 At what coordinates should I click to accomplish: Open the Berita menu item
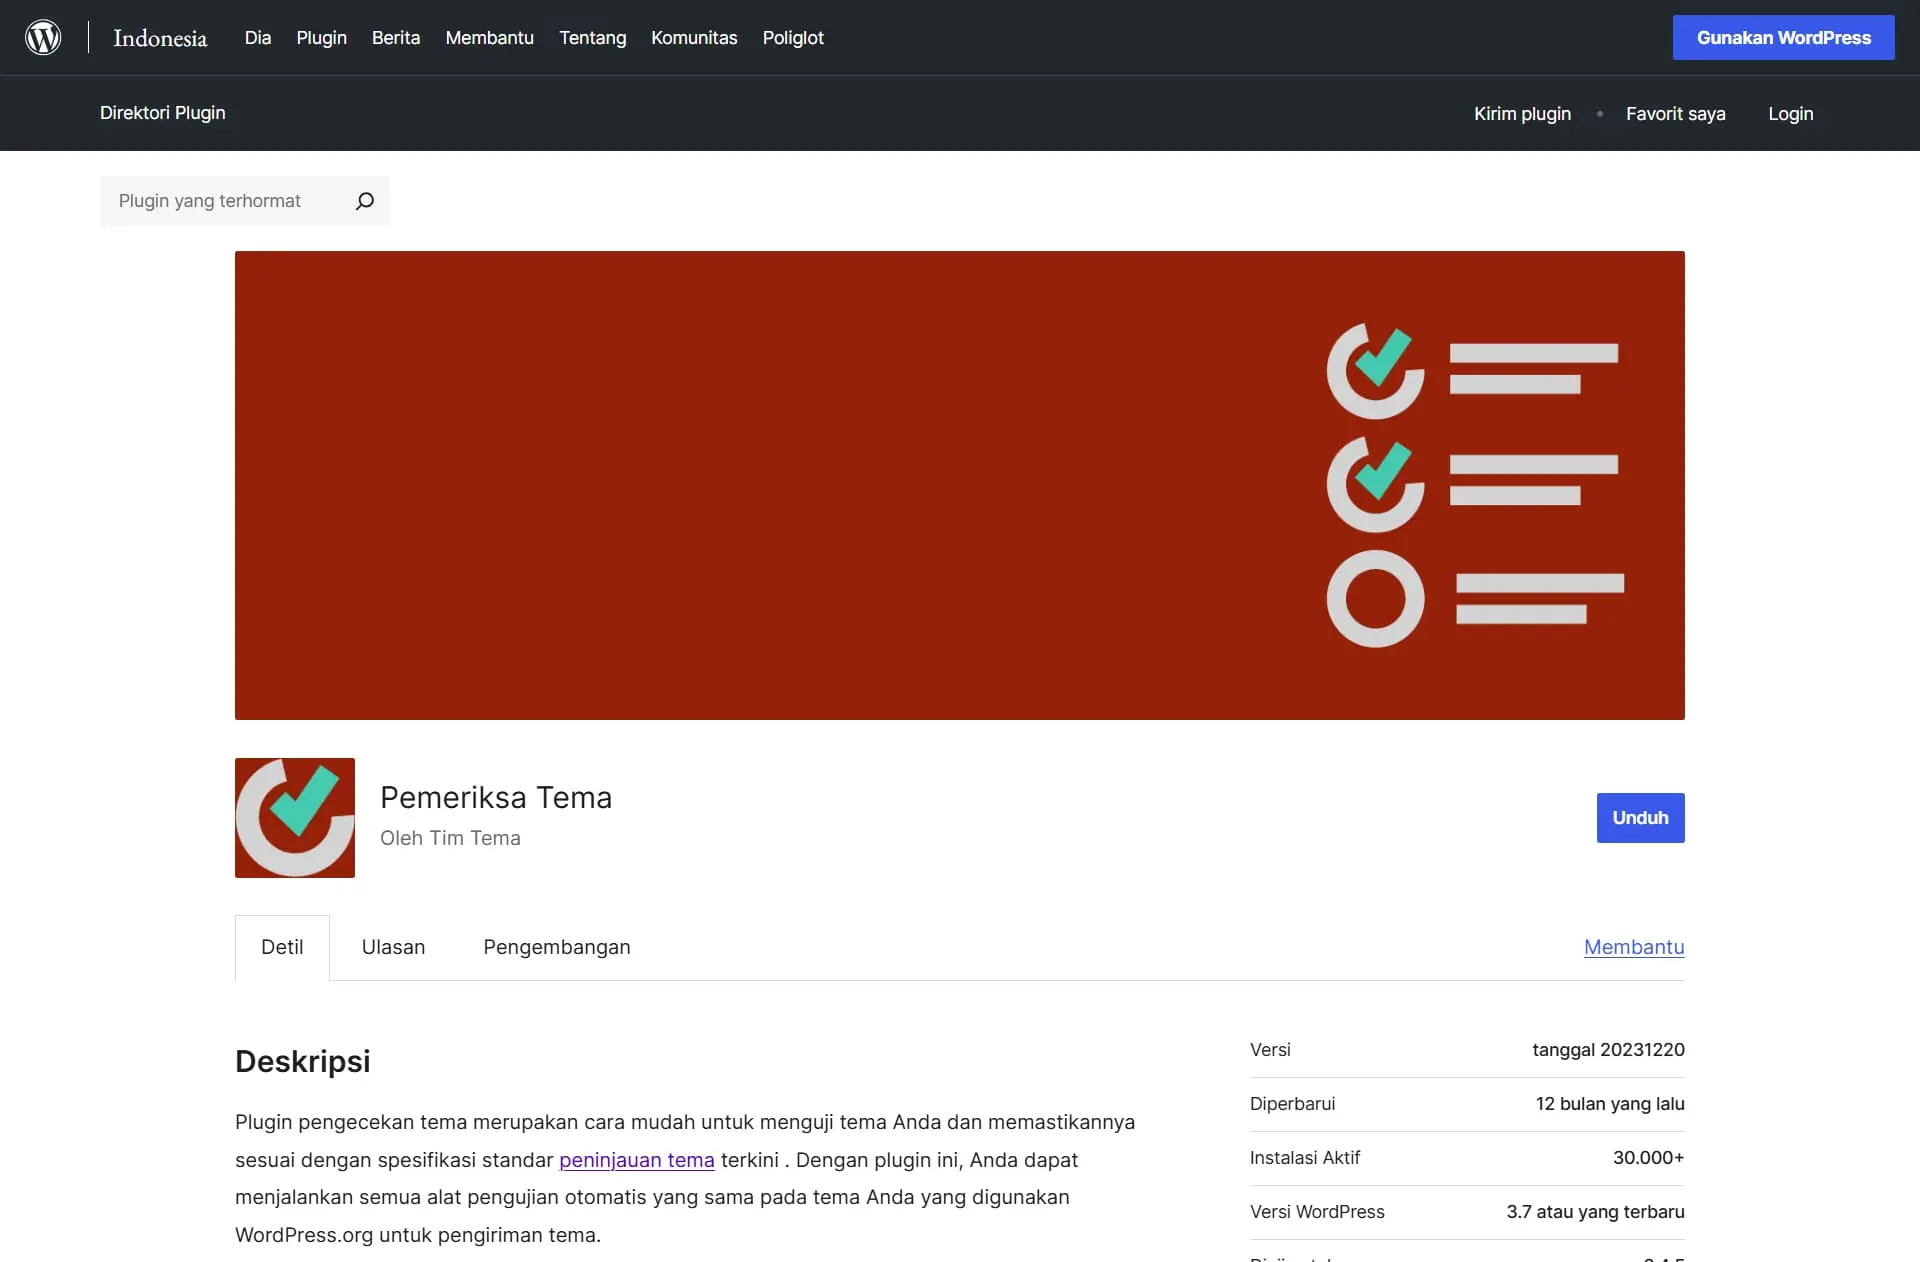(x=396, y=38)
